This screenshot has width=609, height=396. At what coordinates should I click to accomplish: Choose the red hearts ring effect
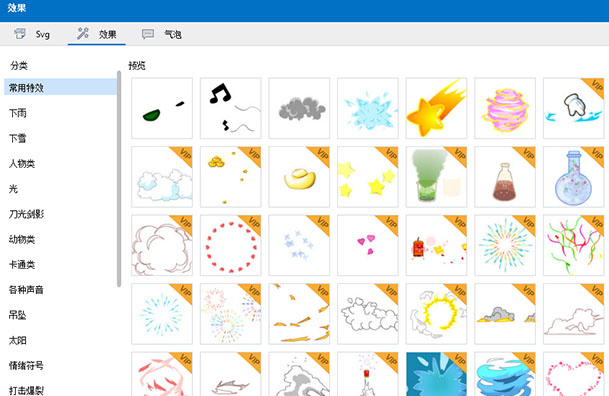pyautogui.click(x=231, y=245)
